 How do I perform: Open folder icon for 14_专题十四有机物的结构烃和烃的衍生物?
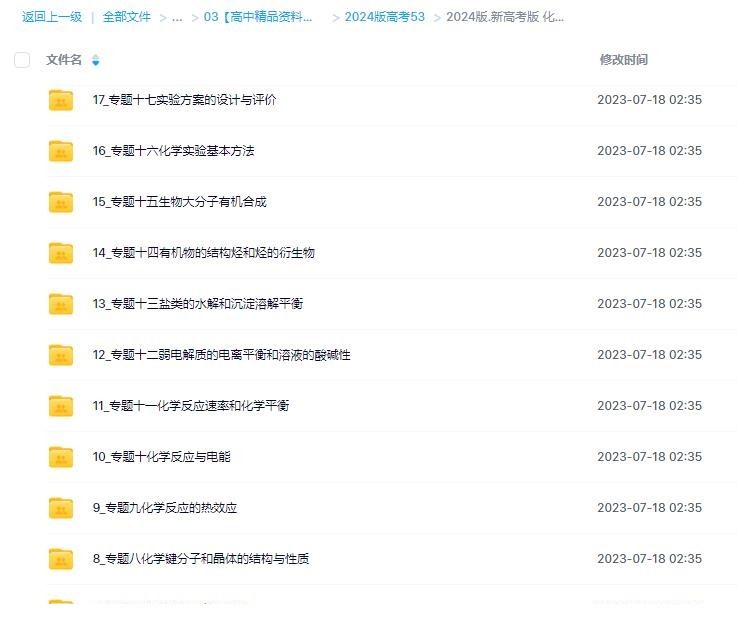pyautogui.click(x=61, y=253)
